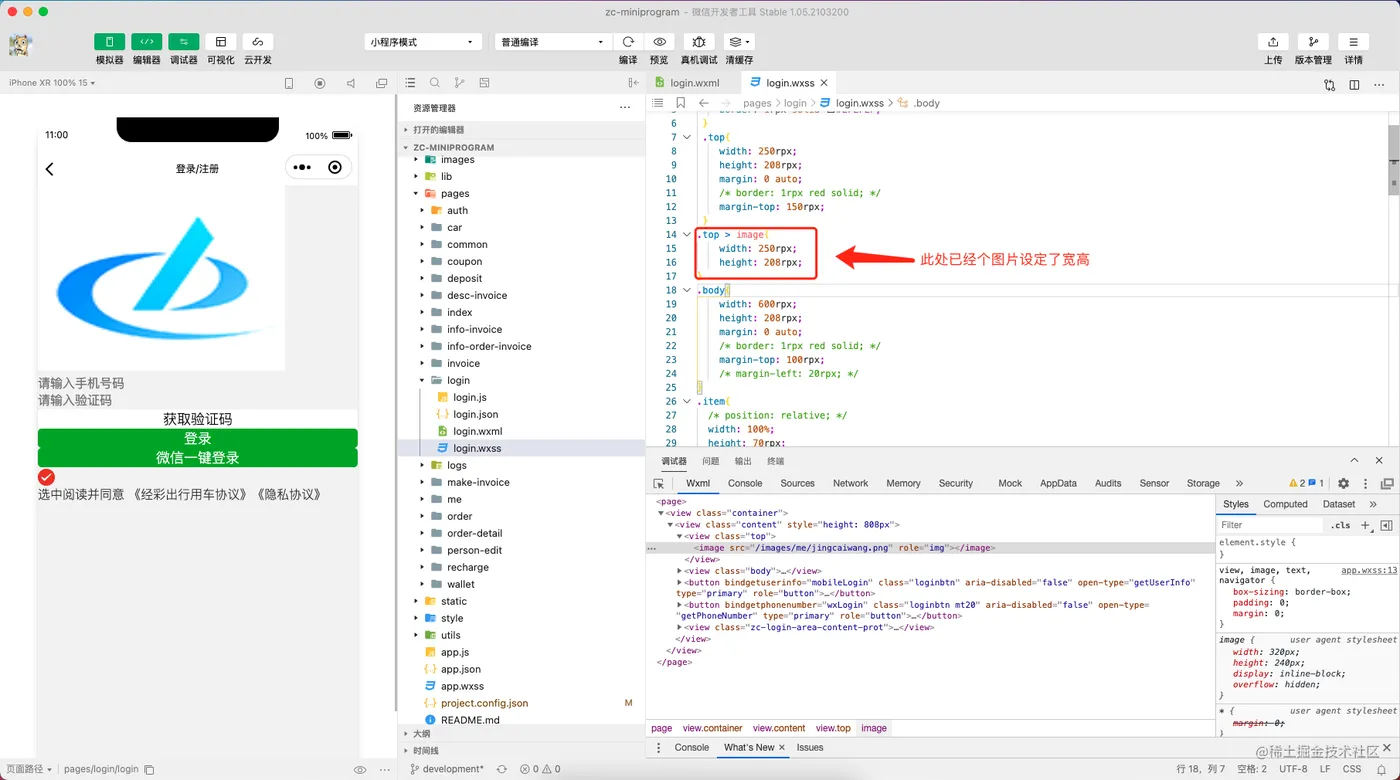Image resolution: width=1400 pixels, height=780 pixels.
Task: Open the login.js file
Action: (x=469, y=398)
